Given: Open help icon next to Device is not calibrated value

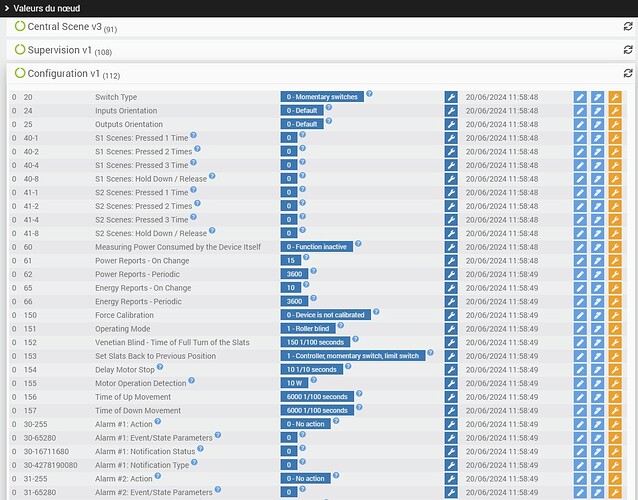Looking at the screenshot, I should [376, 312].
